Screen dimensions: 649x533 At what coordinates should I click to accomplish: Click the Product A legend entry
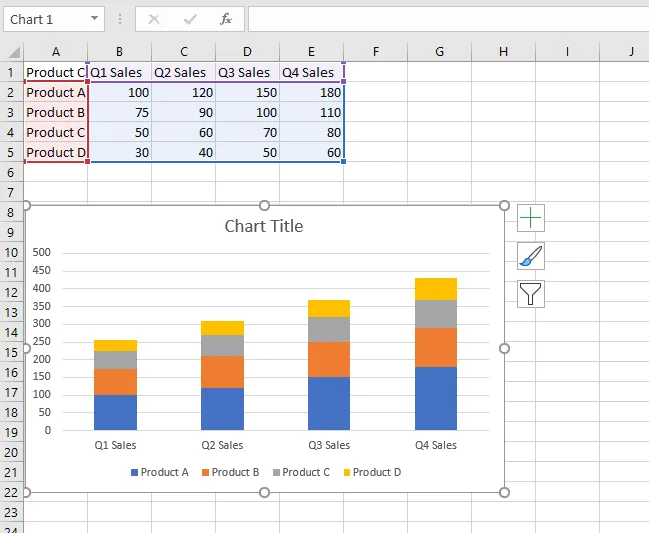tap(159, 472)
